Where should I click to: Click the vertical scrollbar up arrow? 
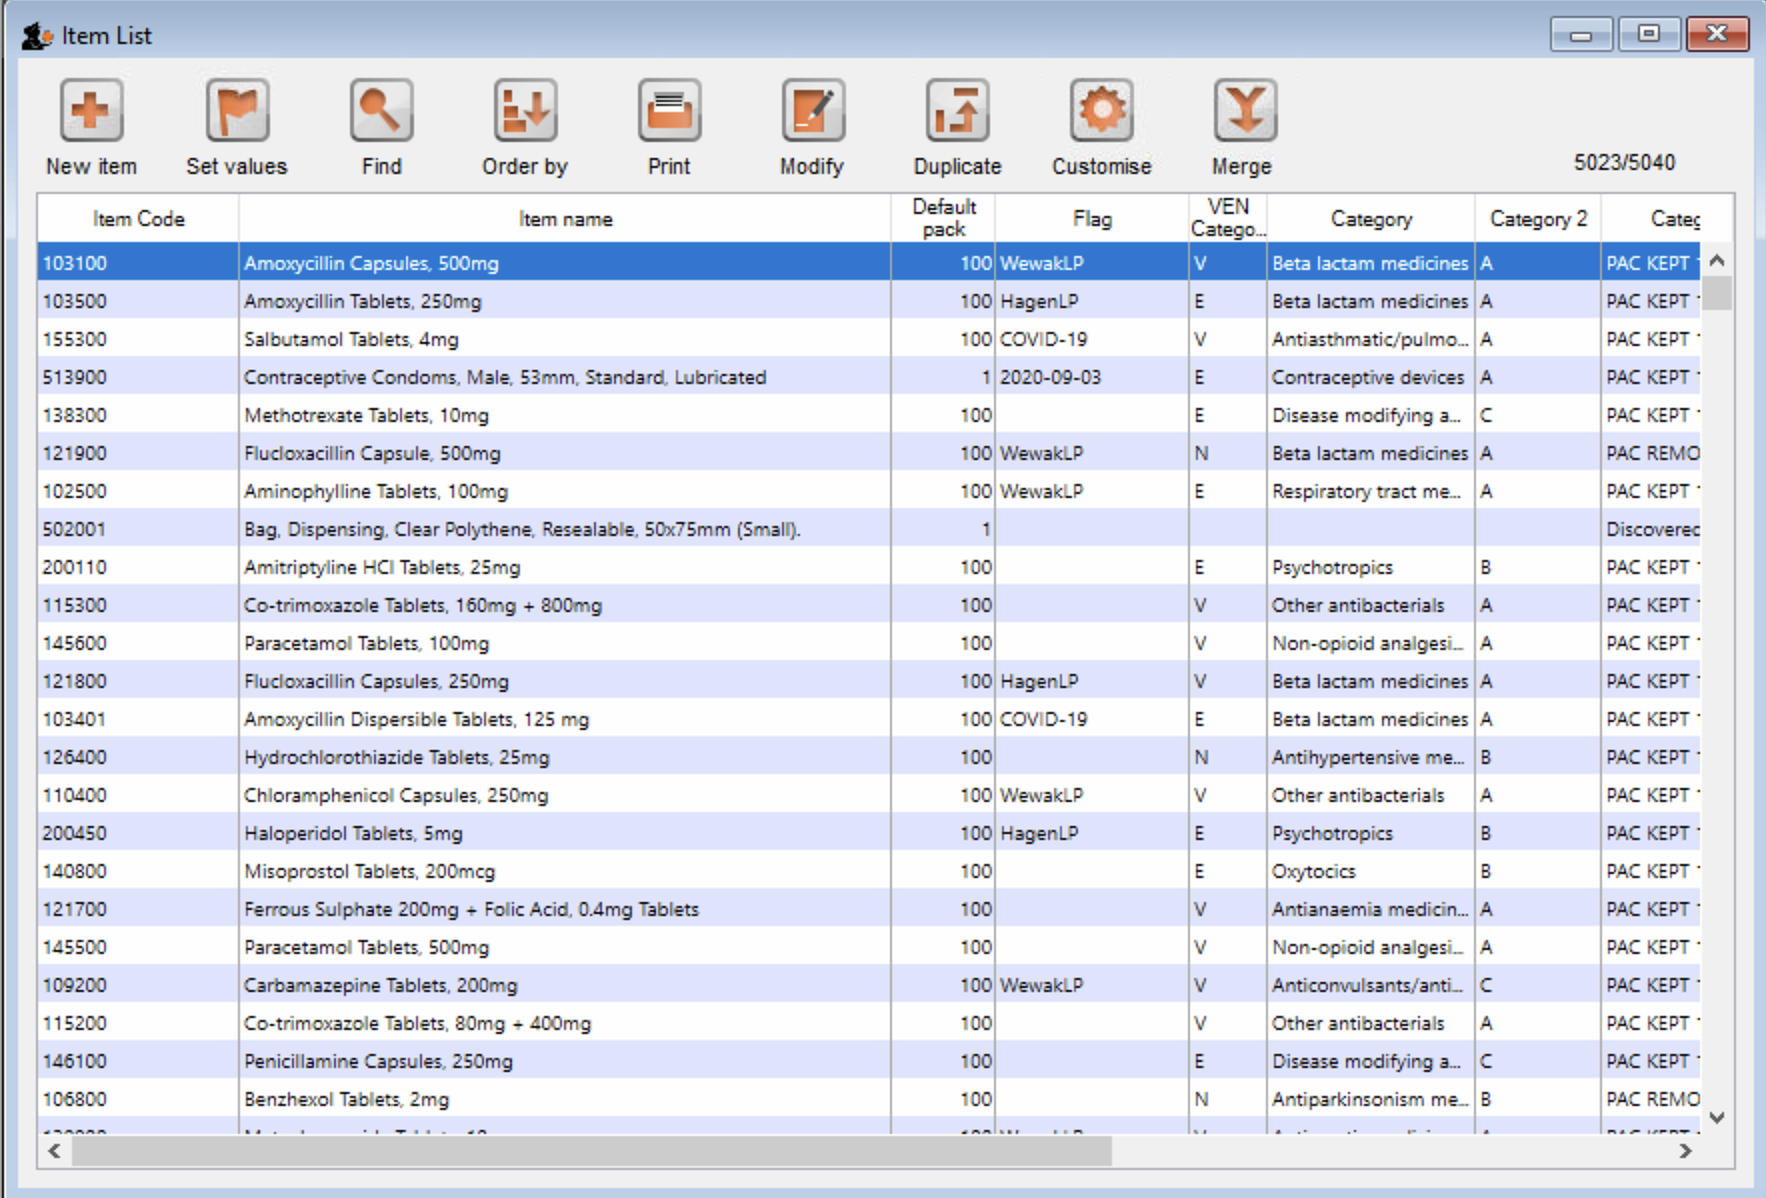1717,261
